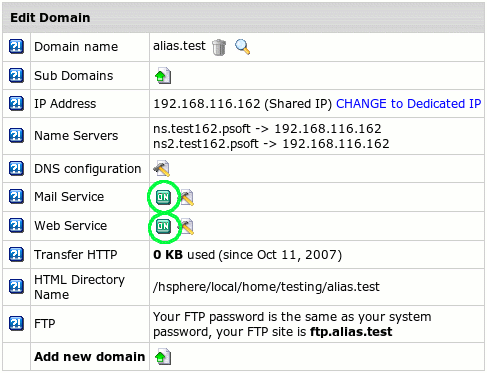This screenshot has width=487, height=373.
Task: Open help for Name Servers row
Action: [x=16, y=136]
